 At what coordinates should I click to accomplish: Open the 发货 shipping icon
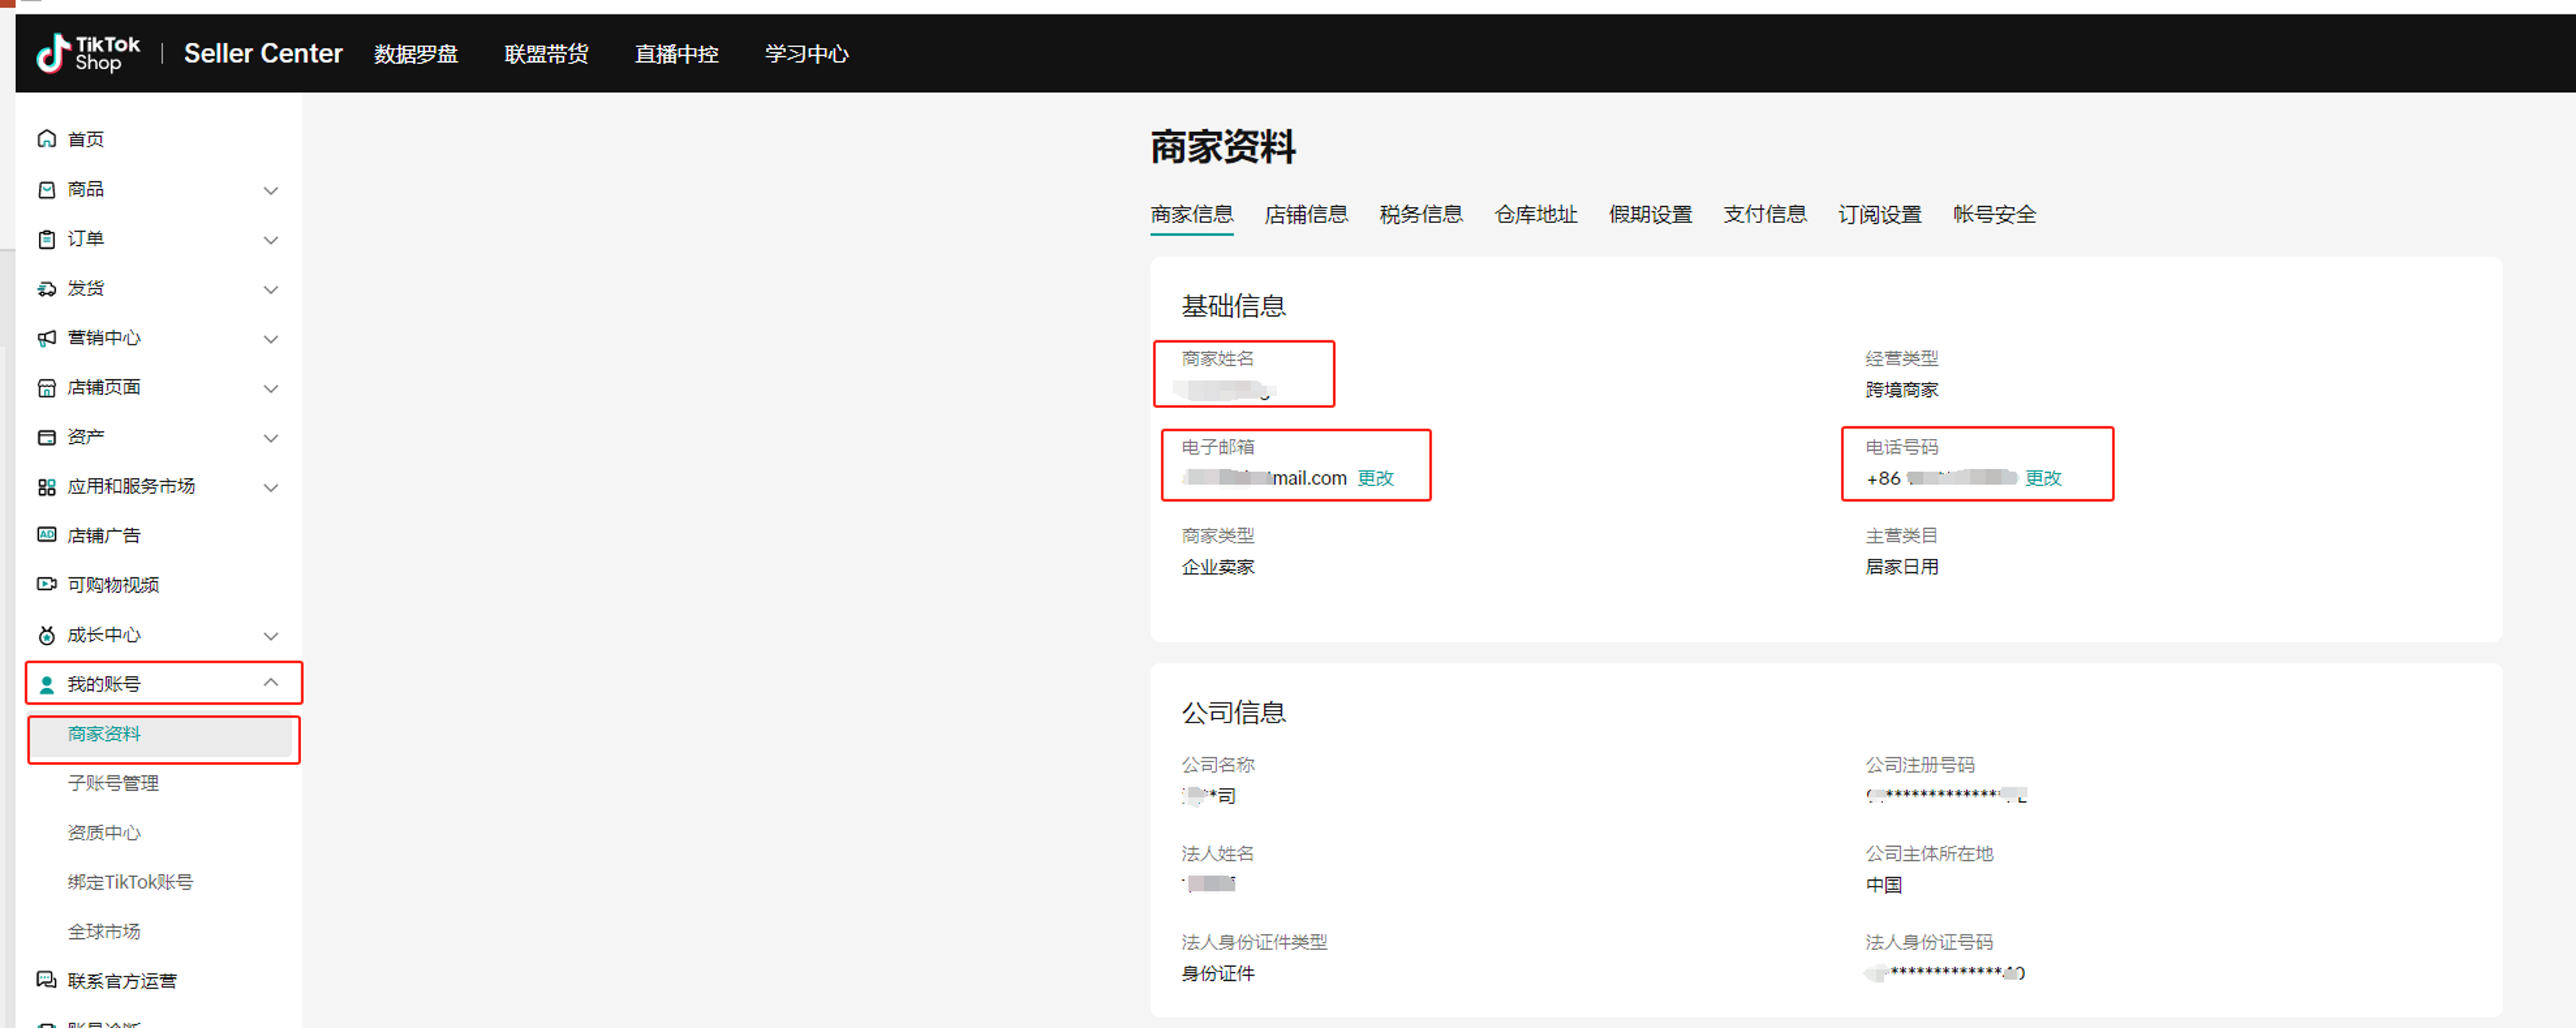point(46,288)
